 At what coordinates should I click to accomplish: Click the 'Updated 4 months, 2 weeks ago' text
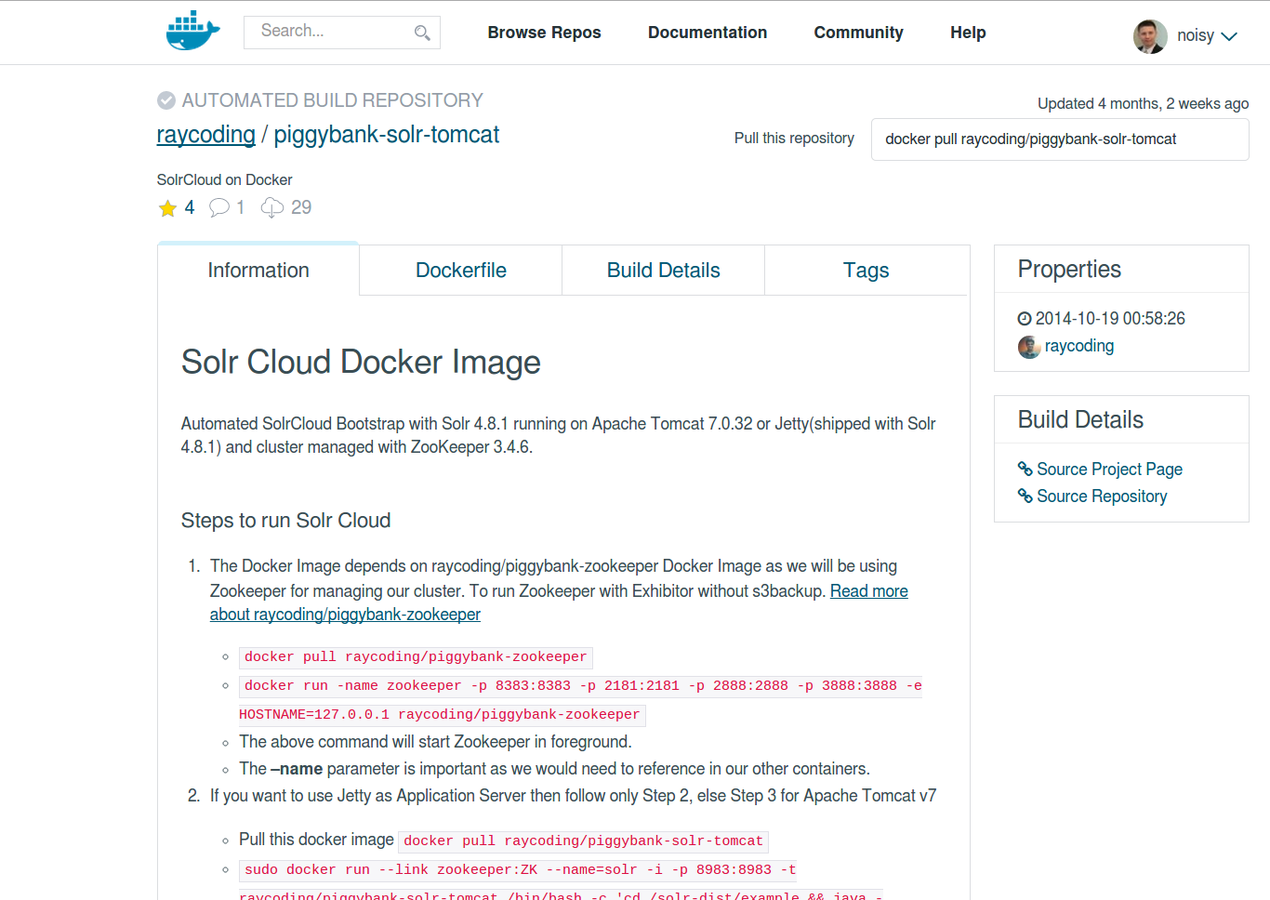[1143, 103]
